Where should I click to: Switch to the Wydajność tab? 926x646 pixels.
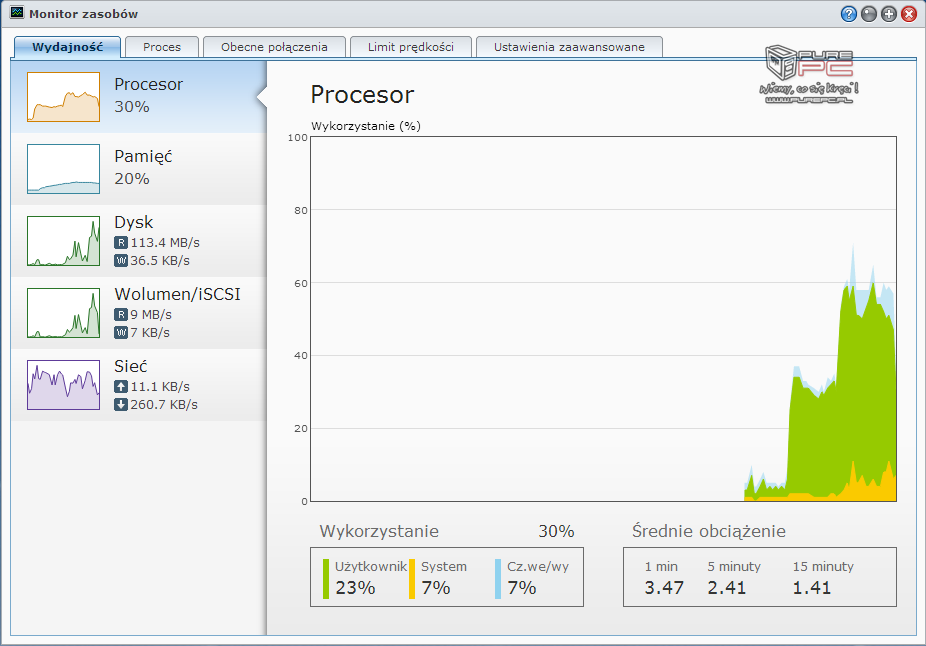pos(67,47)
